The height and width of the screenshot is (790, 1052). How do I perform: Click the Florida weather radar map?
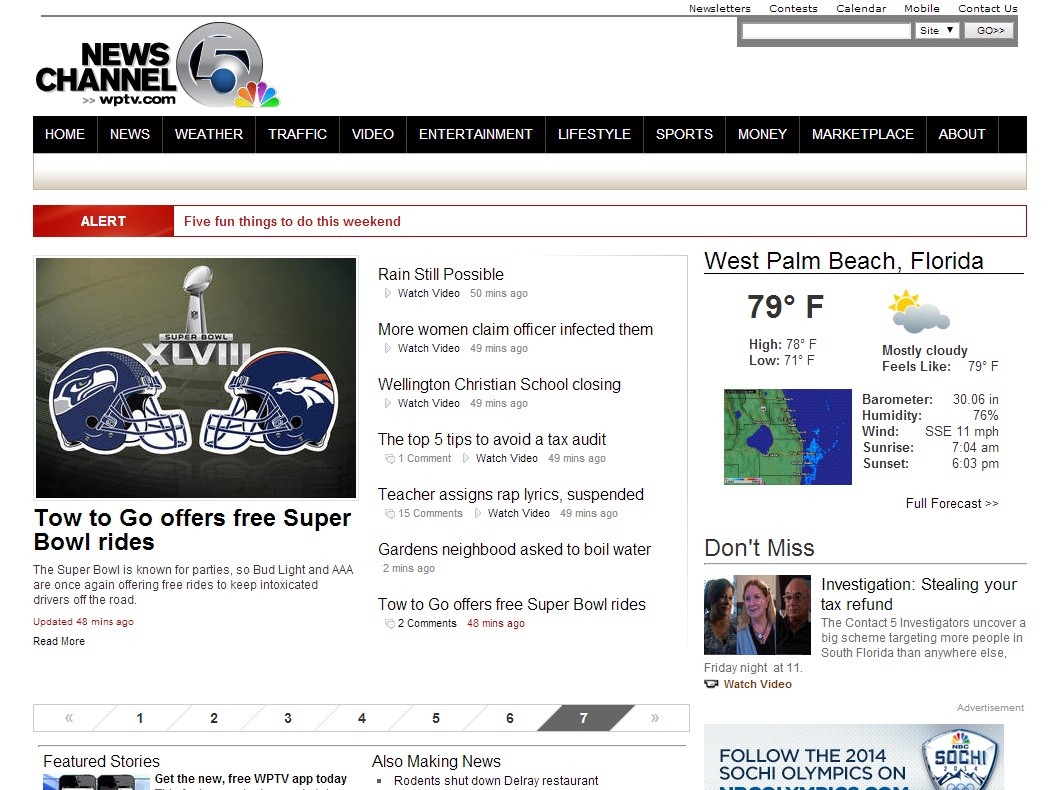[x=788, y=437]
